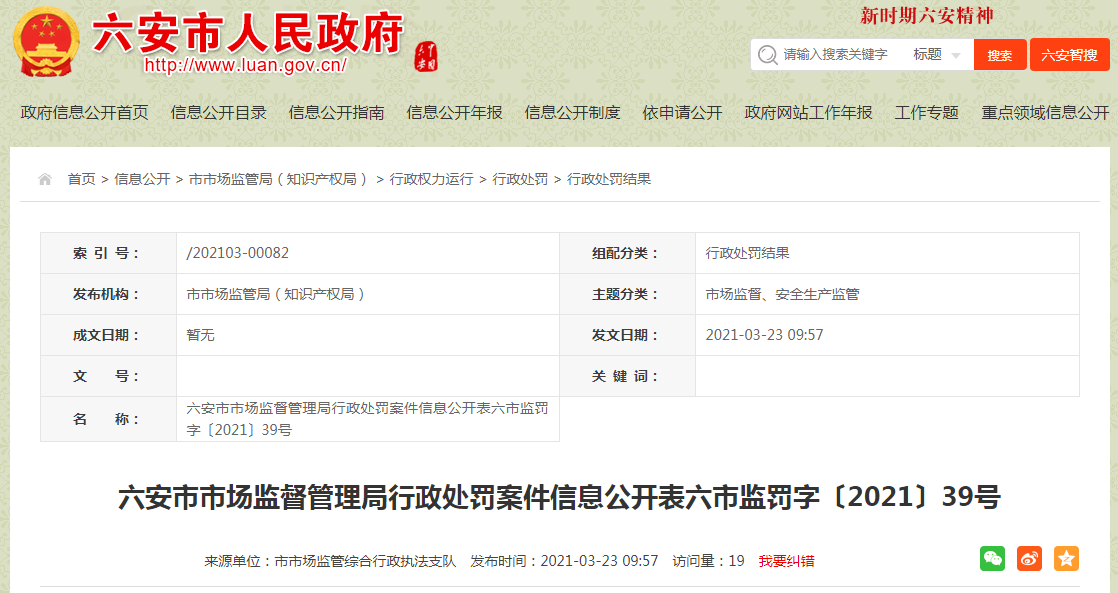Click the 关键词 label cell

(627, 376)
